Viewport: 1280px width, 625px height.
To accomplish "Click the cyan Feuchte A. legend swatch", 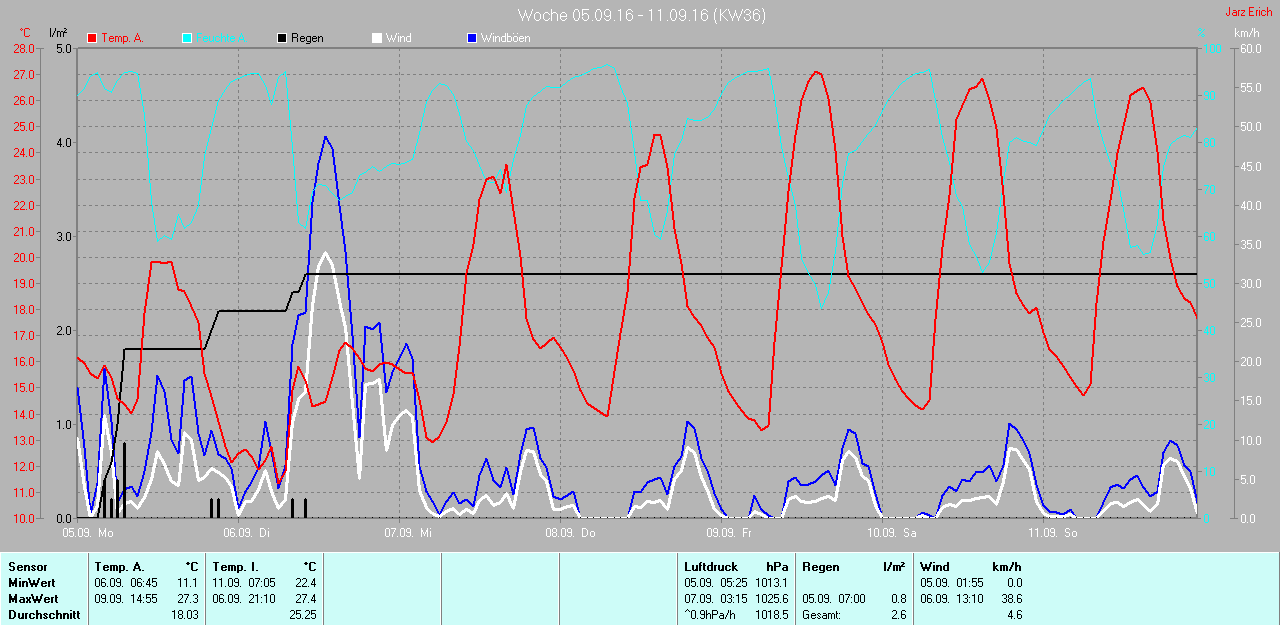I will 187,38.
